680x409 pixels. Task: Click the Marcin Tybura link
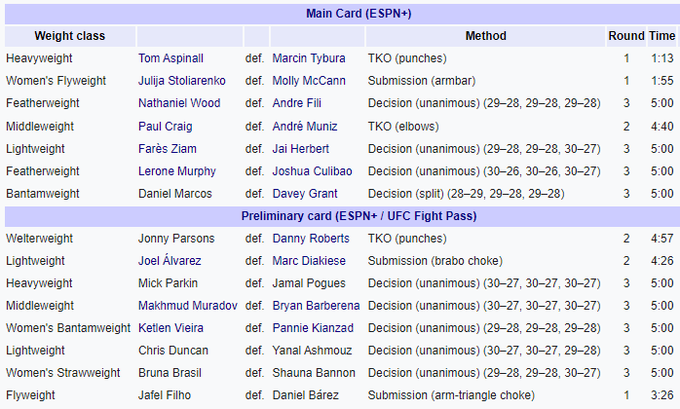(x=309, y=58)
